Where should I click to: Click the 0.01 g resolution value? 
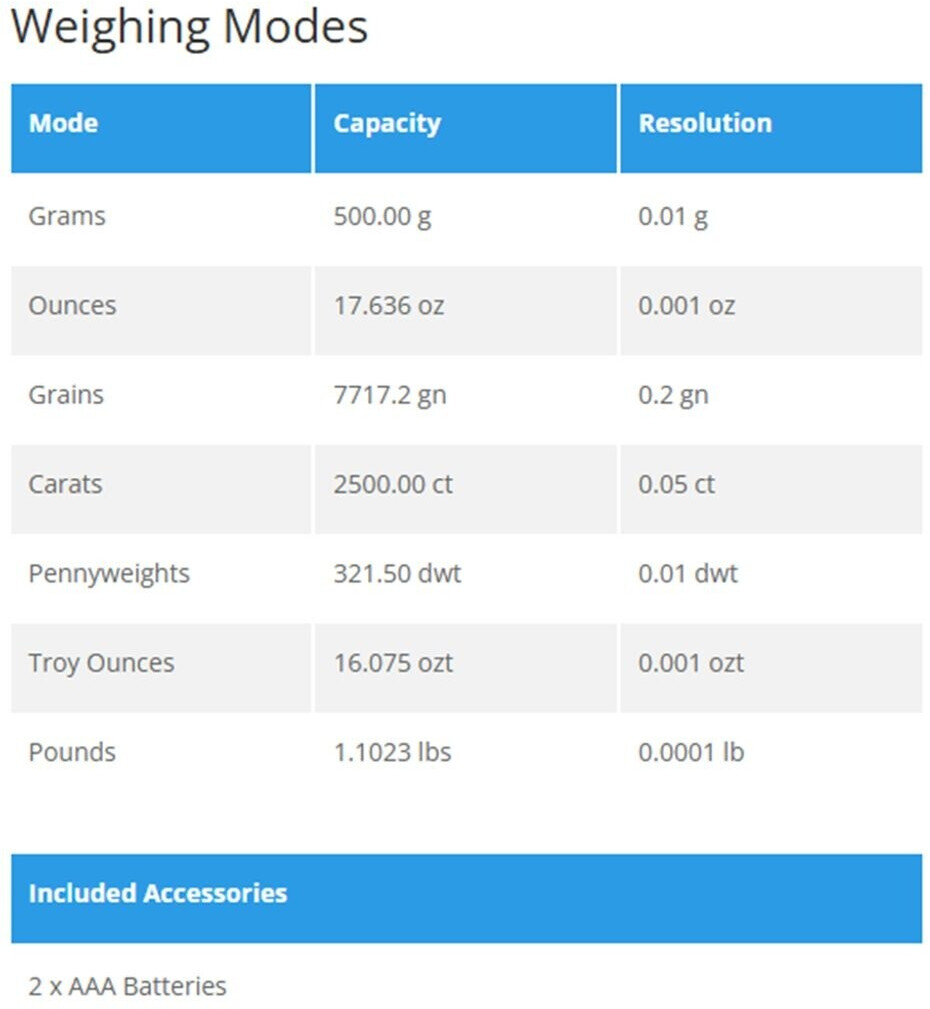point(673,216)
